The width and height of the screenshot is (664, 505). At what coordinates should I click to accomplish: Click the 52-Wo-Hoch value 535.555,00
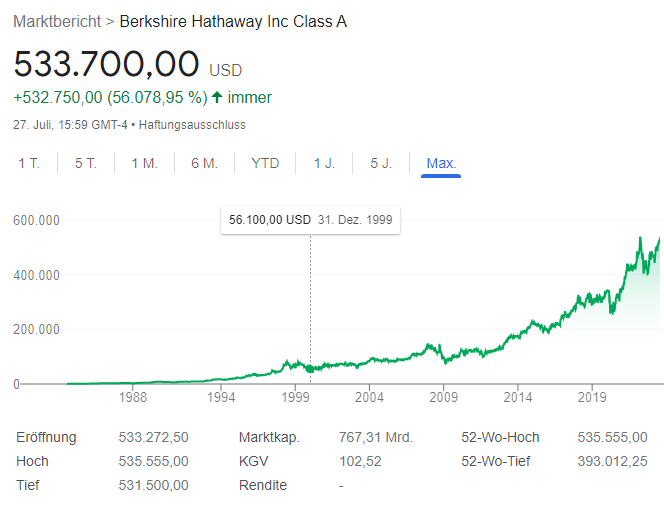[x=613, y=437]
